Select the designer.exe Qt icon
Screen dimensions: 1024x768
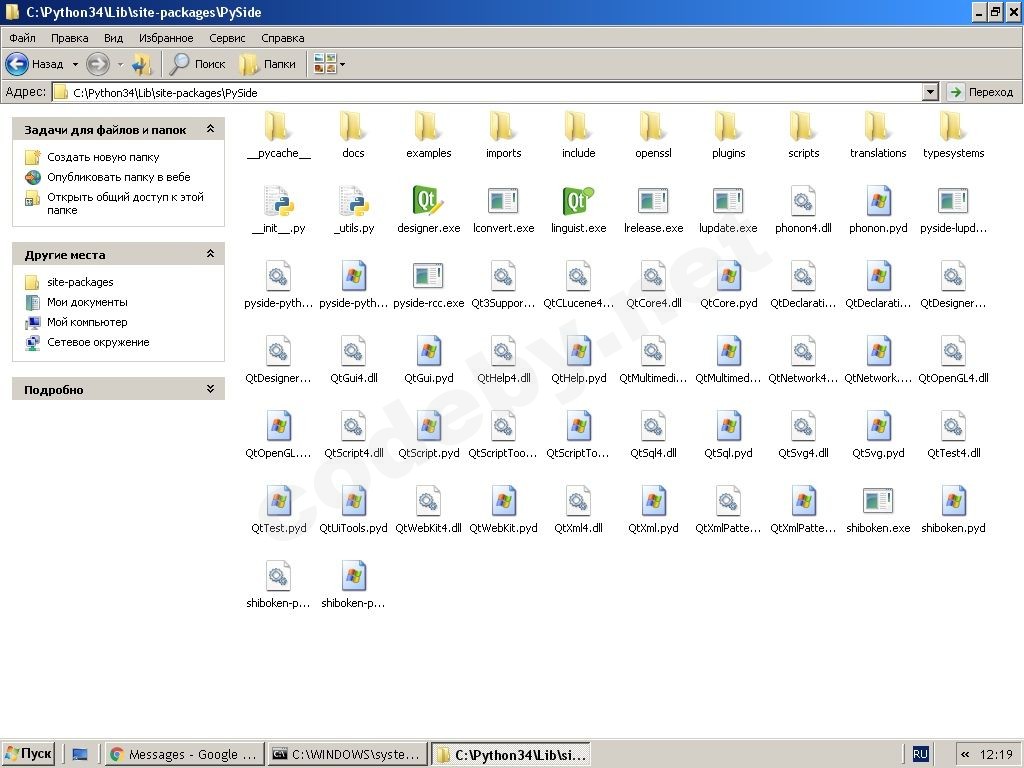428,202
